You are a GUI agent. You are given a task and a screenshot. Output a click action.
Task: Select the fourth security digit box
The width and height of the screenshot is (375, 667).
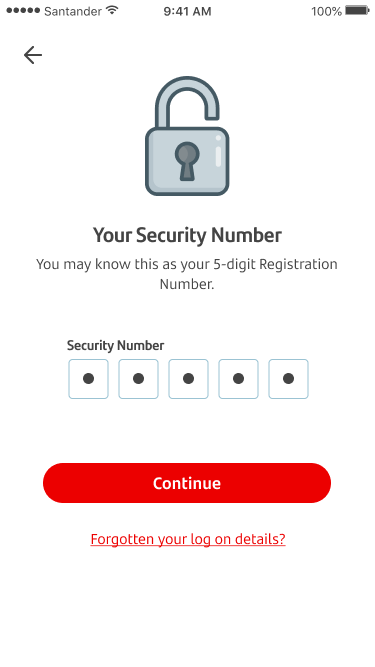pyautogui.click(x=239, y=379)
